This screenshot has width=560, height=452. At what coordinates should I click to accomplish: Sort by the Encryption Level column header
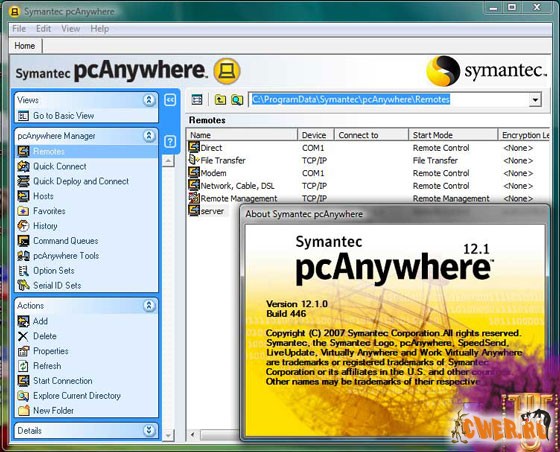[524, 135]
